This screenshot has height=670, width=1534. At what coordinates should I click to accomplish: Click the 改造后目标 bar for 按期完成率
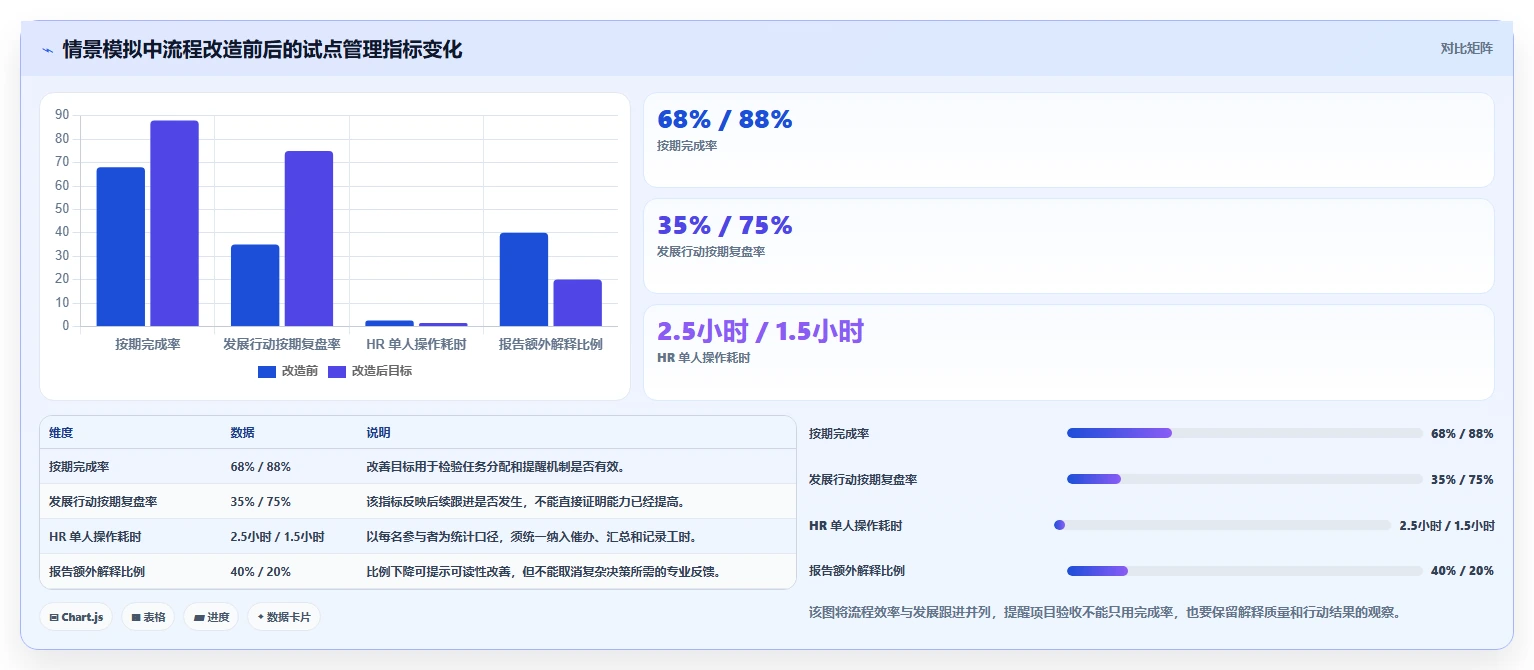[174, 223]
